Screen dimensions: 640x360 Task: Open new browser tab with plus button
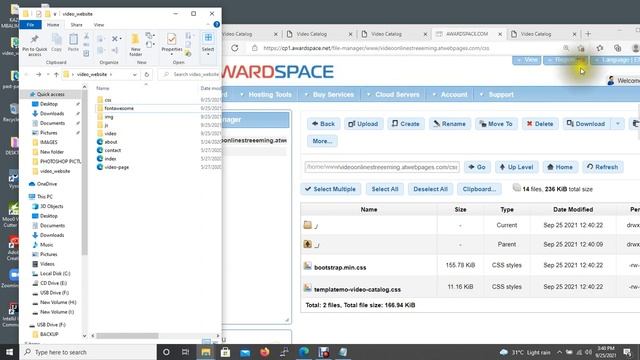(588, 34)
